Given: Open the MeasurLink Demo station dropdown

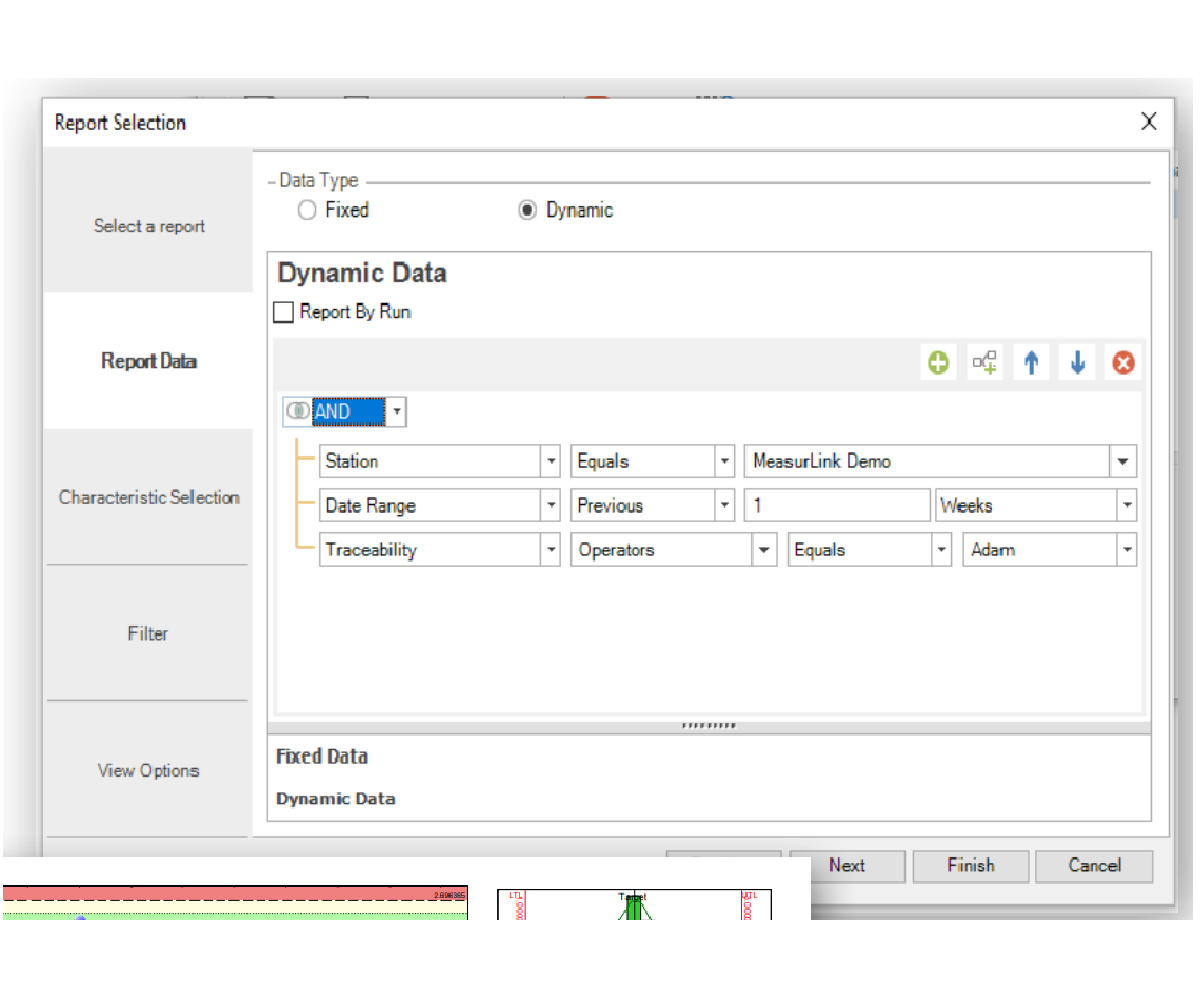Looking at the screenshot, I should 1123,462.
